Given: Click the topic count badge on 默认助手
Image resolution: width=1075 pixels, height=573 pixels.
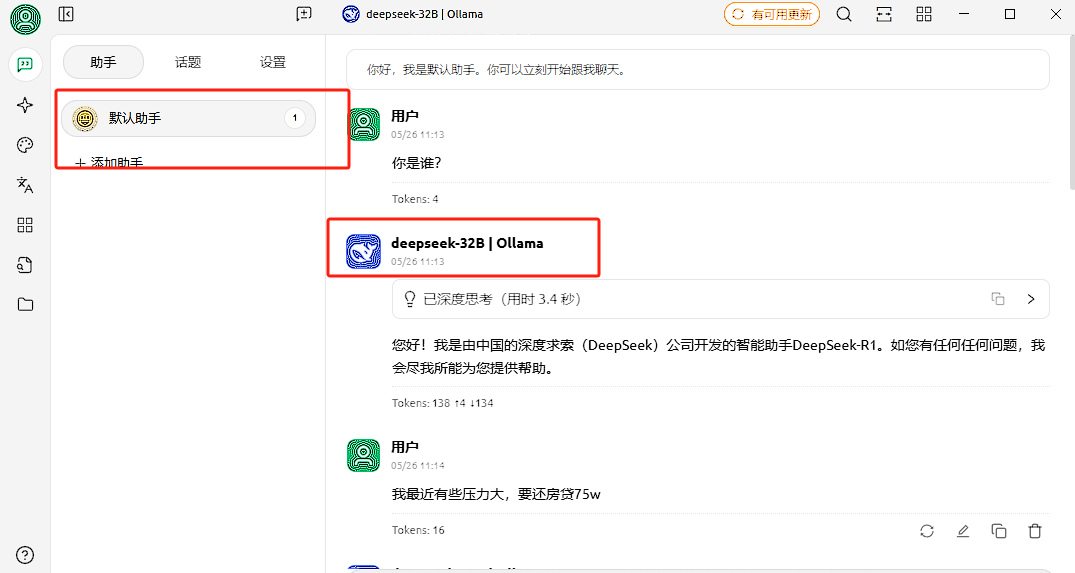Looking at the screenshot, I should 295,118.
